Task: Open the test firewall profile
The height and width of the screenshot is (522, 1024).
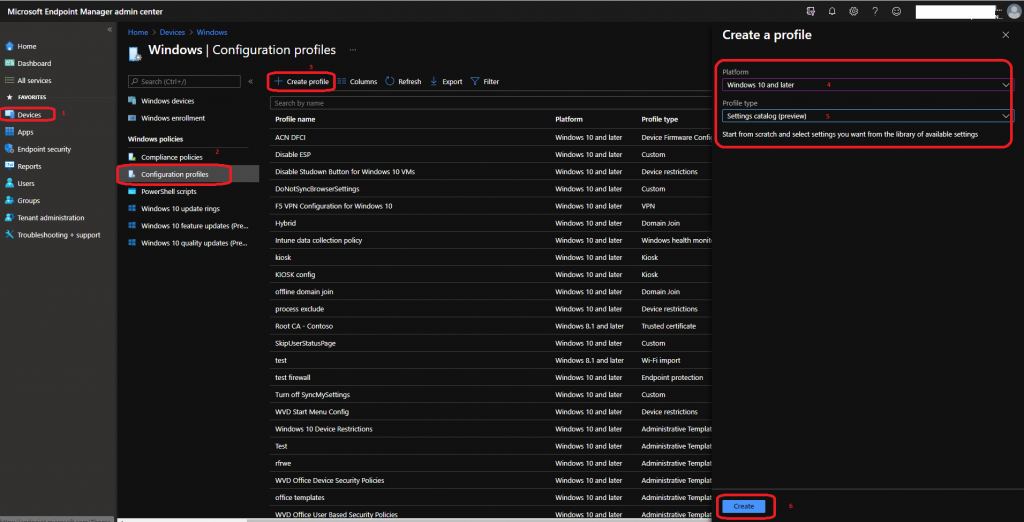Action: [x=293, y=378]
